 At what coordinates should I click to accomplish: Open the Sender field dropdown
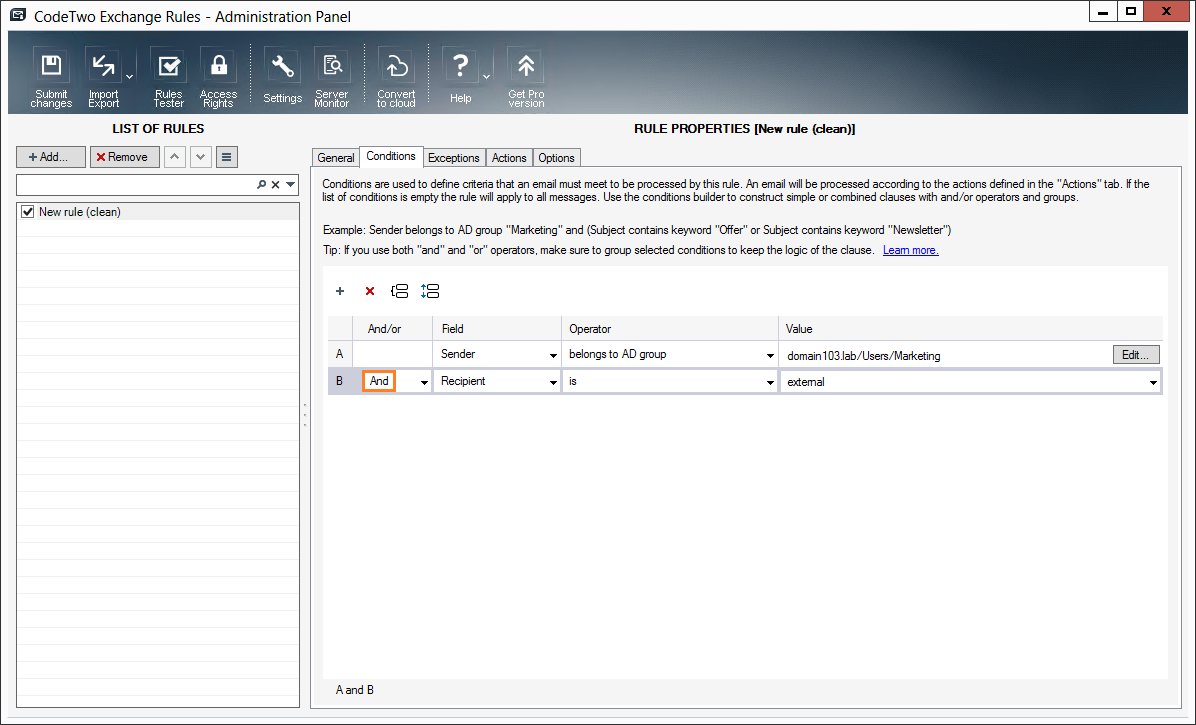(x=553, y=355)
